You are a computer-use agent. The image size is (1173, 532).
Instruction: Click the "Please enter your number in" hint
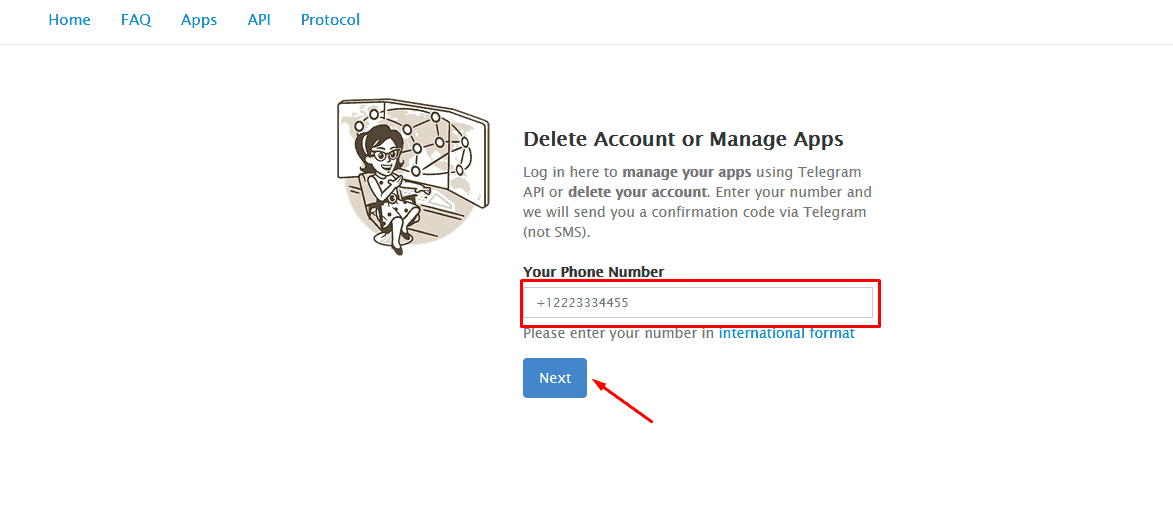[618, 333]
